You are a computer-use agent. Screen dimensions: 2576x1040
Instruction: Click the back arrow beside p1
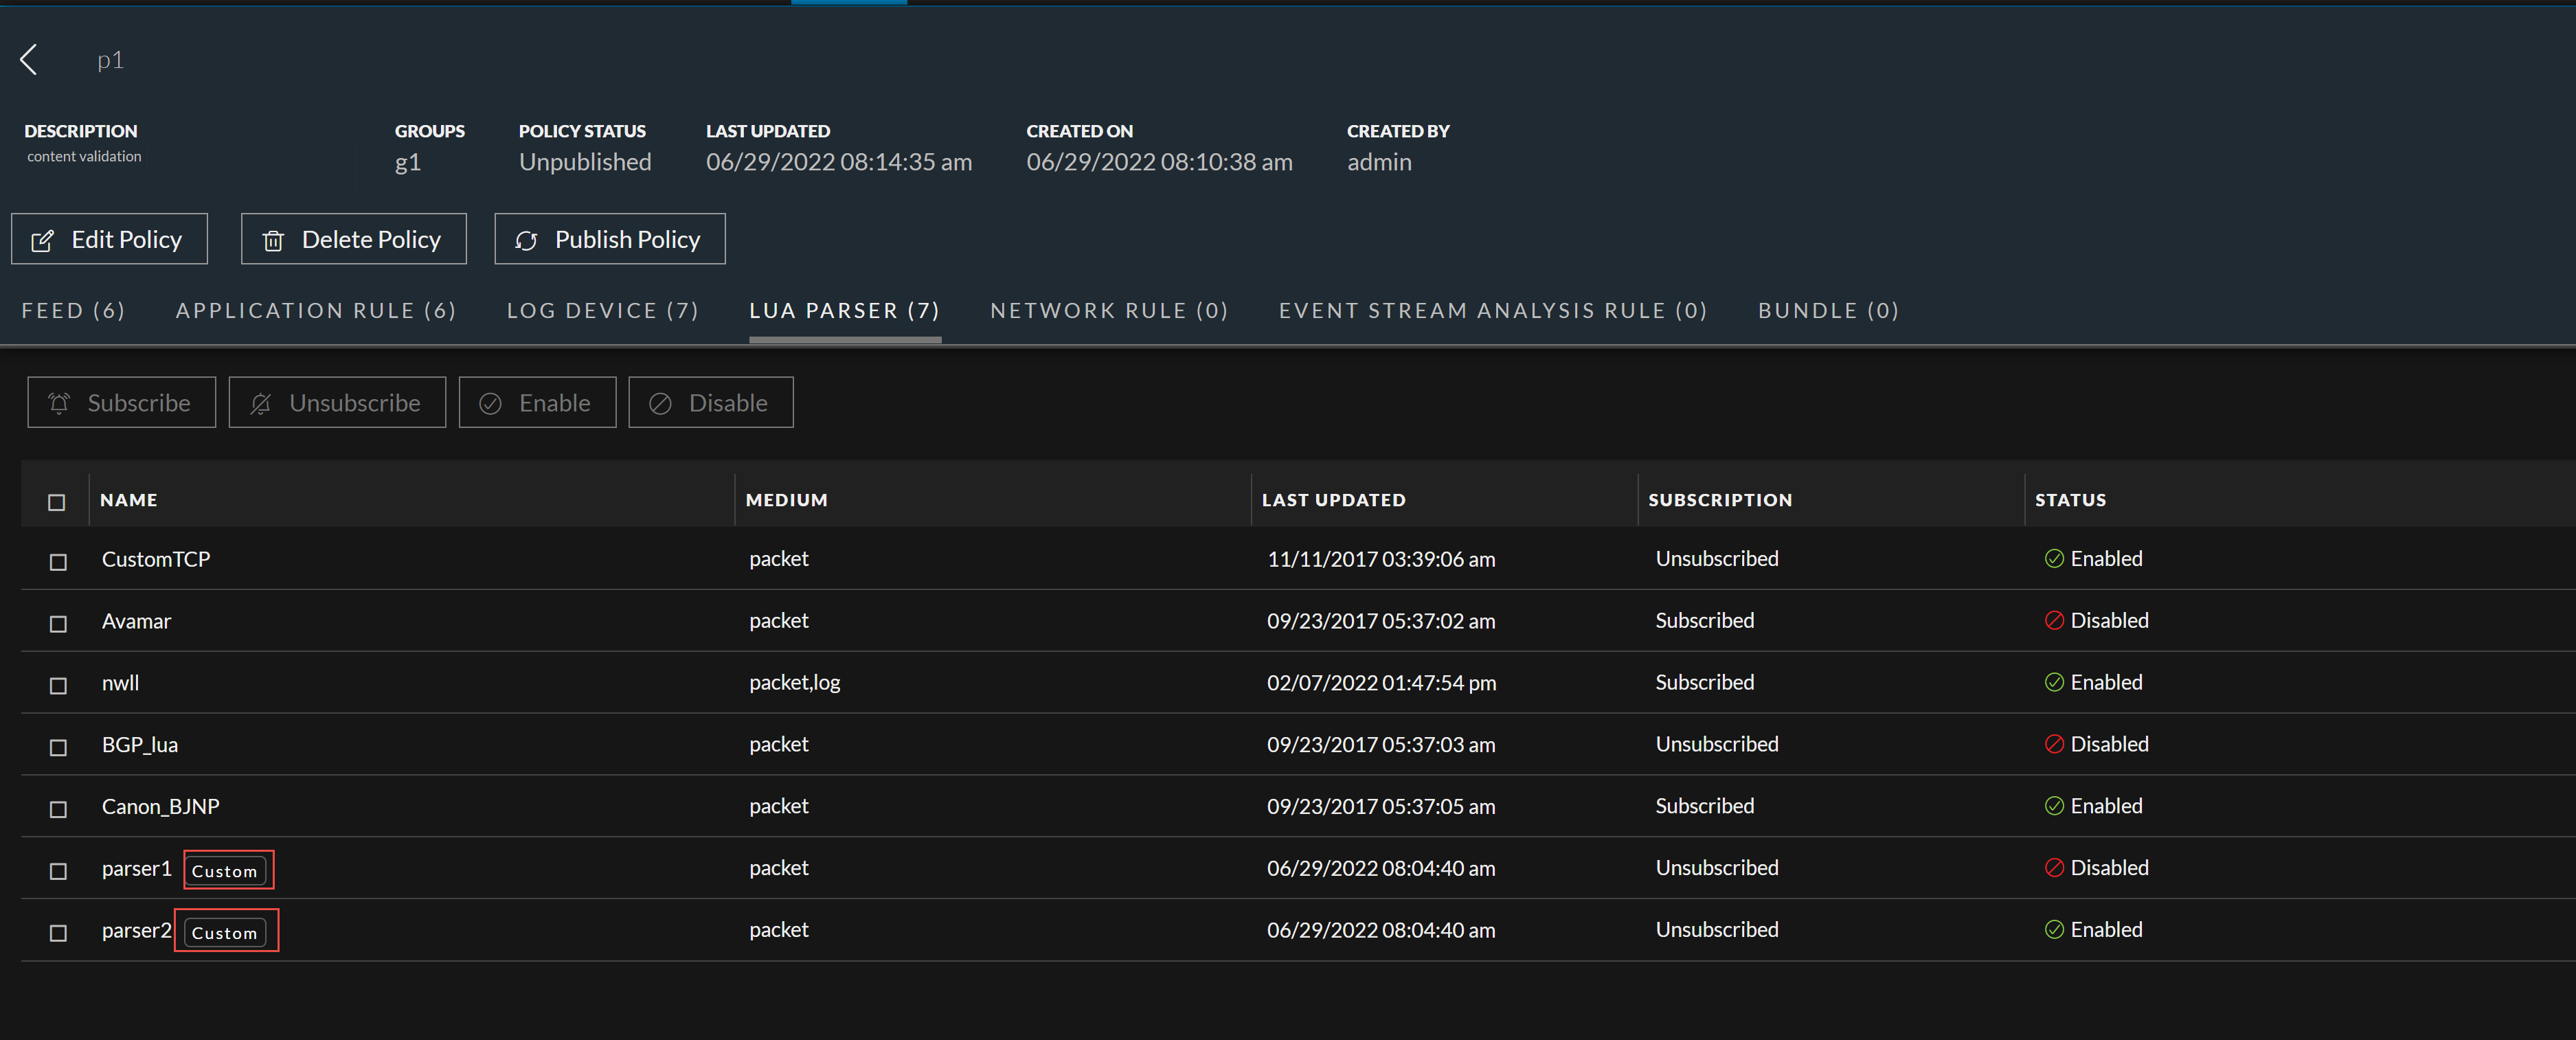[x=29, y=60]
